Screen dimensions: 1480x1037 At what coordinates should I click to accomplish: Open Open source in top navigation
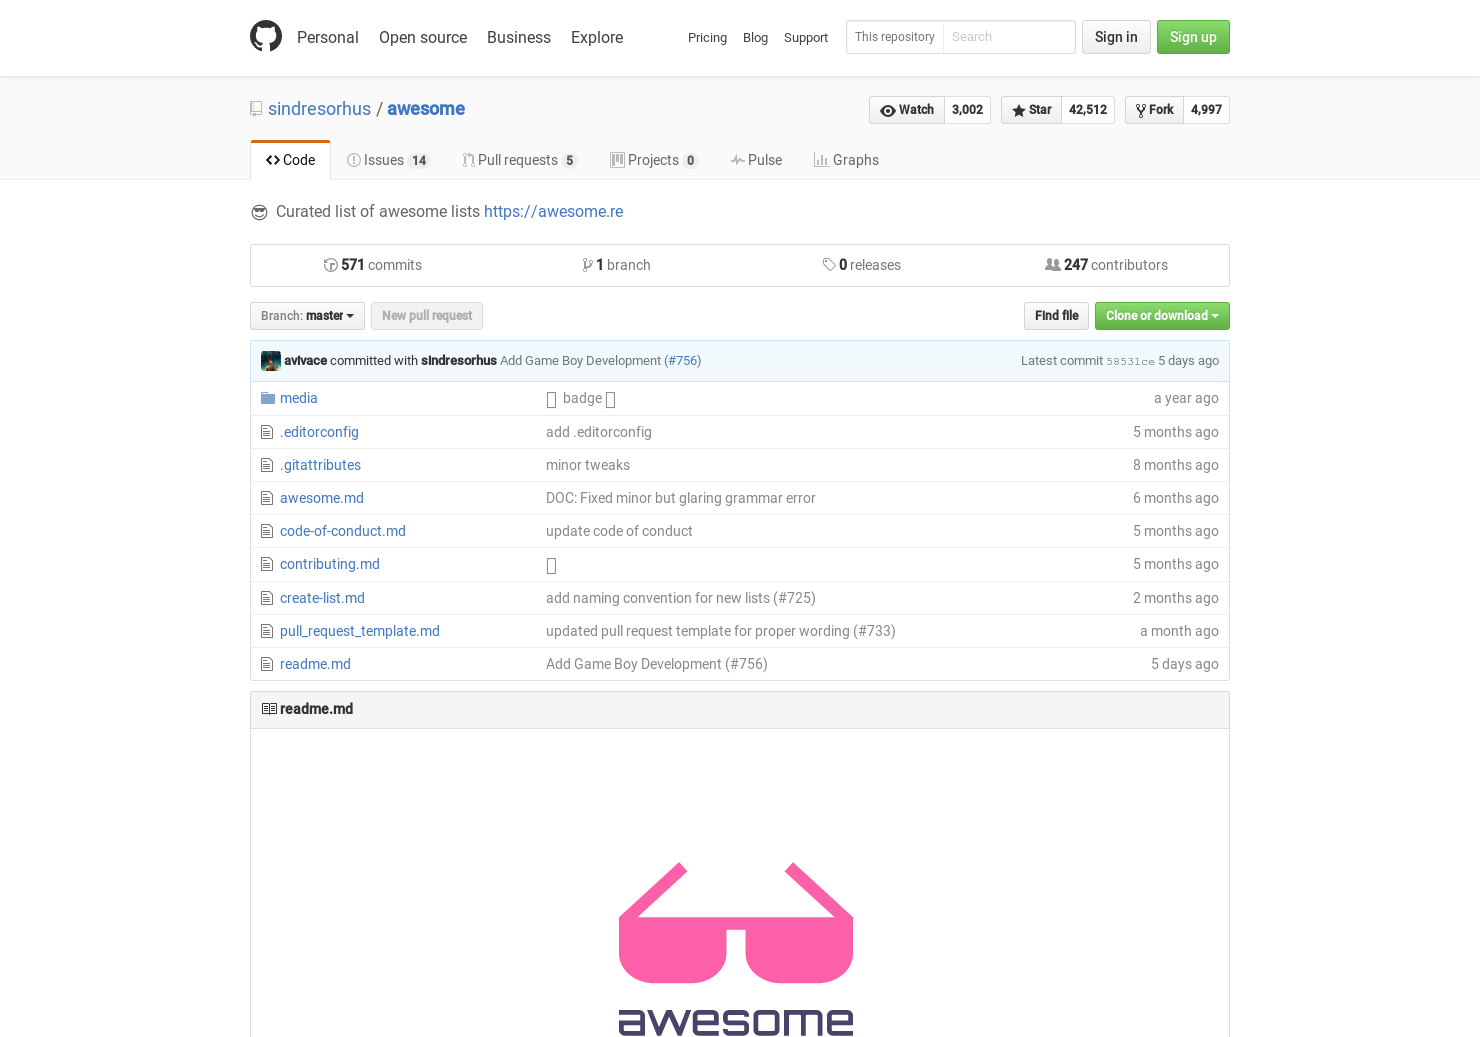click(423, 37)
